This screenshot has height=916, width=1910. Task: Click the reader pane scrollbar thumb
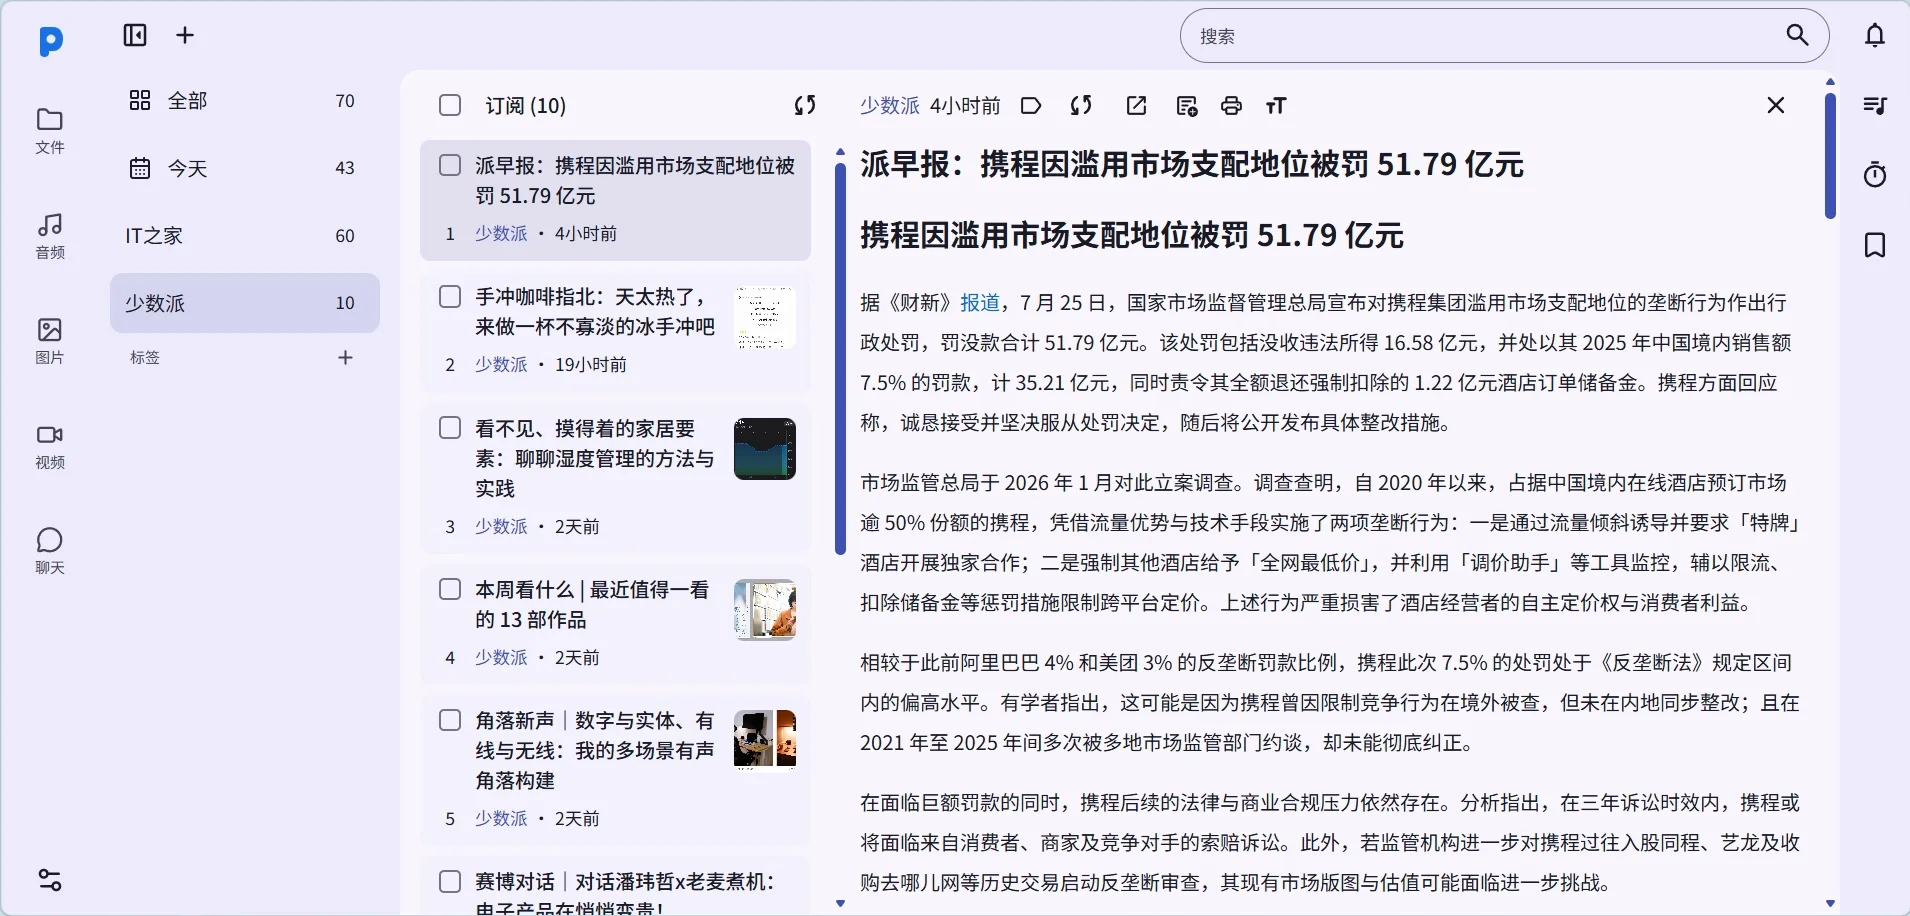(1831, 155)
